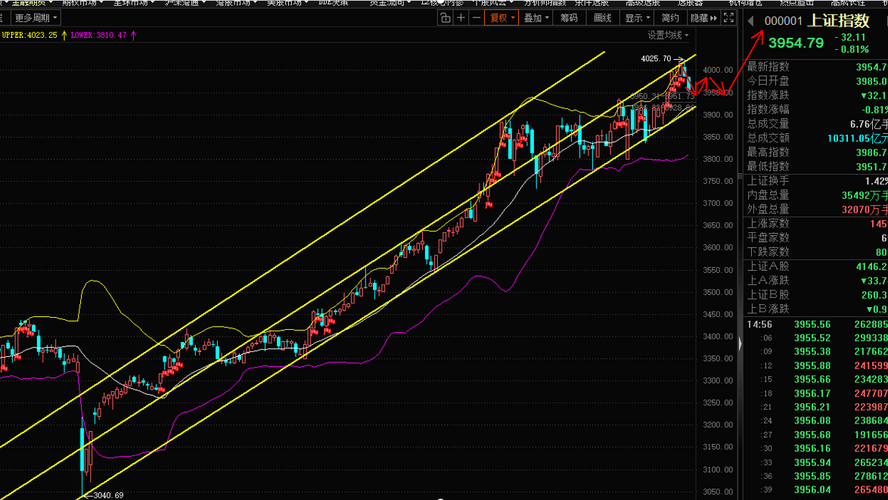Click the 内盘总量 35492万 value
Image resolution: width=888 pixels, height=500 pixels.
tap(864, 195)
